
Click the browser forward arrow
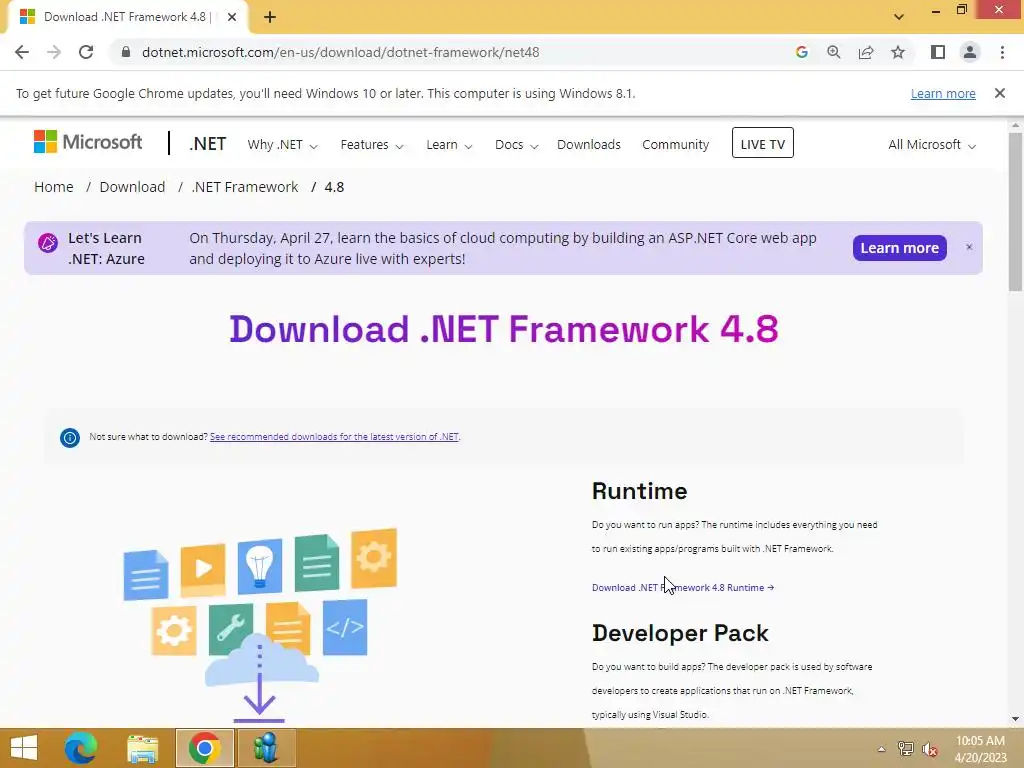(x=54, y=52)
